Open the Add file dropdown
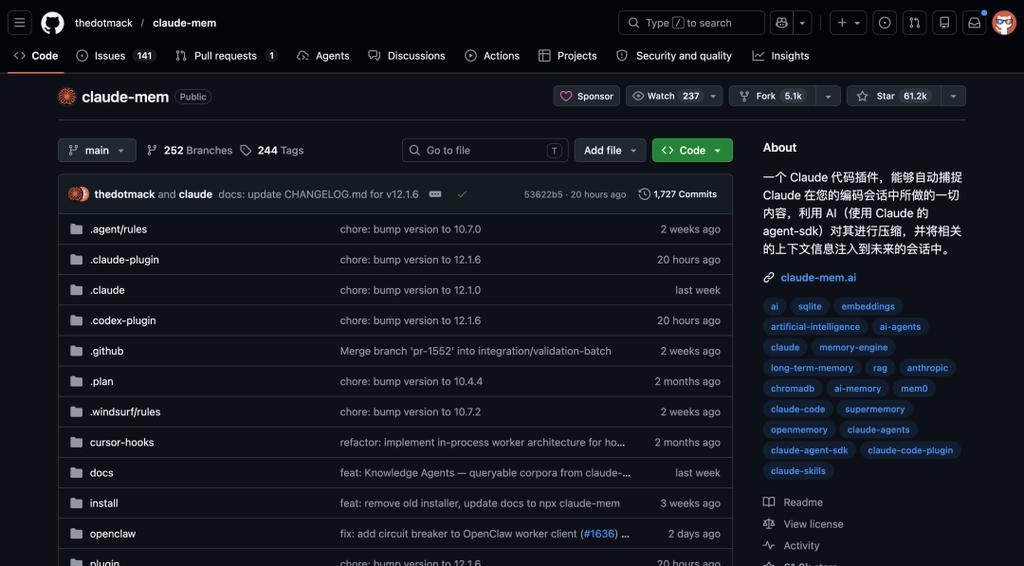 (x=609, y=150)
